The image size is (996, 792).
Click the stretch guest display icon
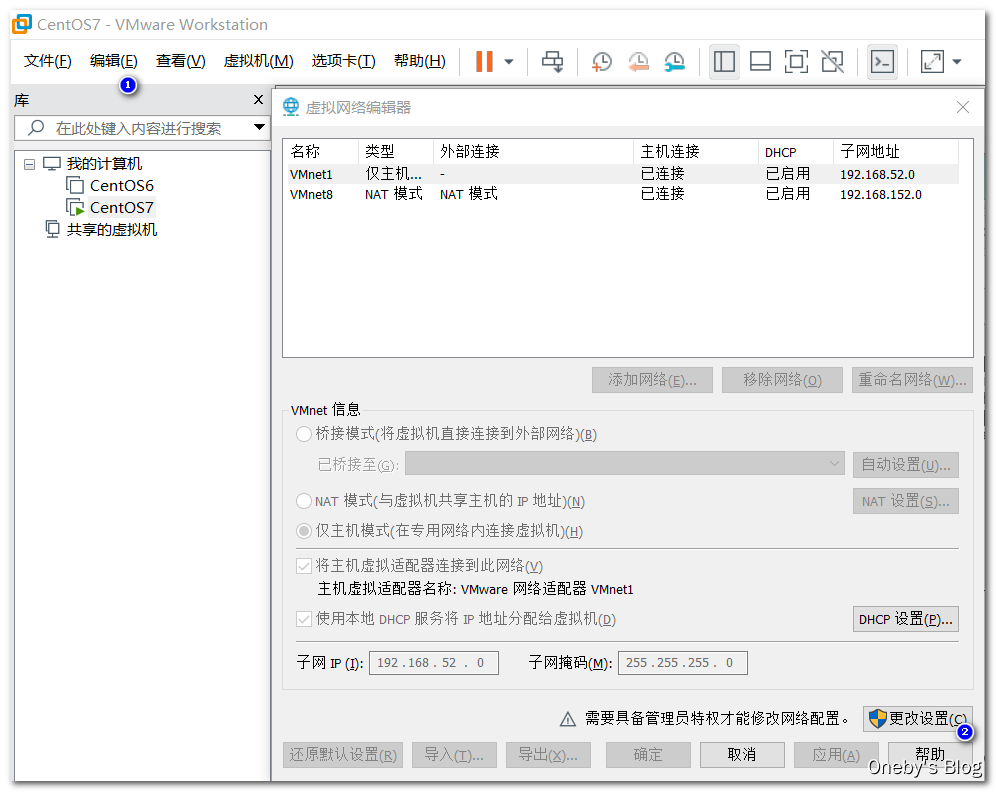point(932,62)
